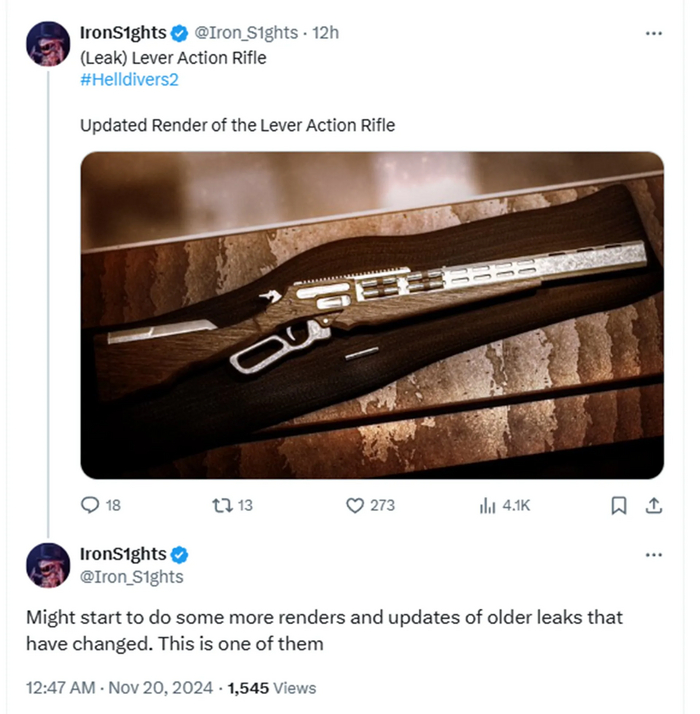The height and width of the screenshot is (714, 700).
Task: Open the IronS1ghts name in reply tweet
Action: (122, 554)
